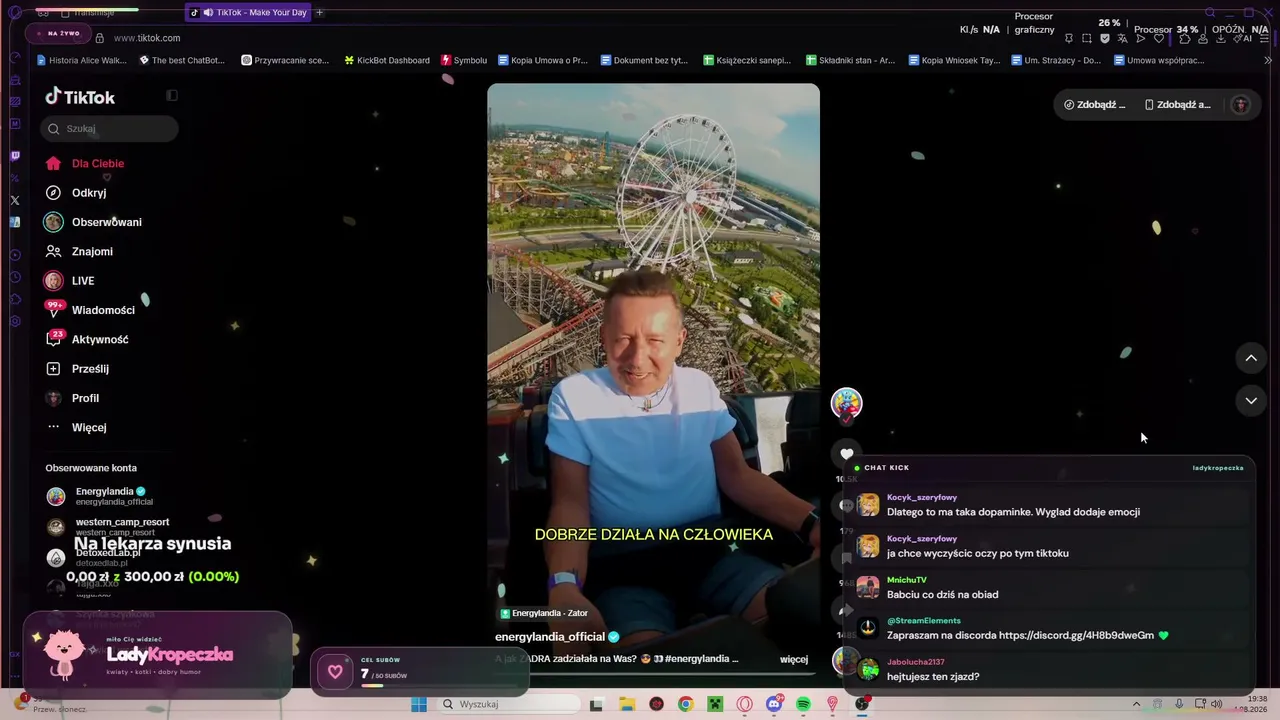The image size is (1280, 720).
Task: Open the browser easy setup menu
Action: (1265, 38)
